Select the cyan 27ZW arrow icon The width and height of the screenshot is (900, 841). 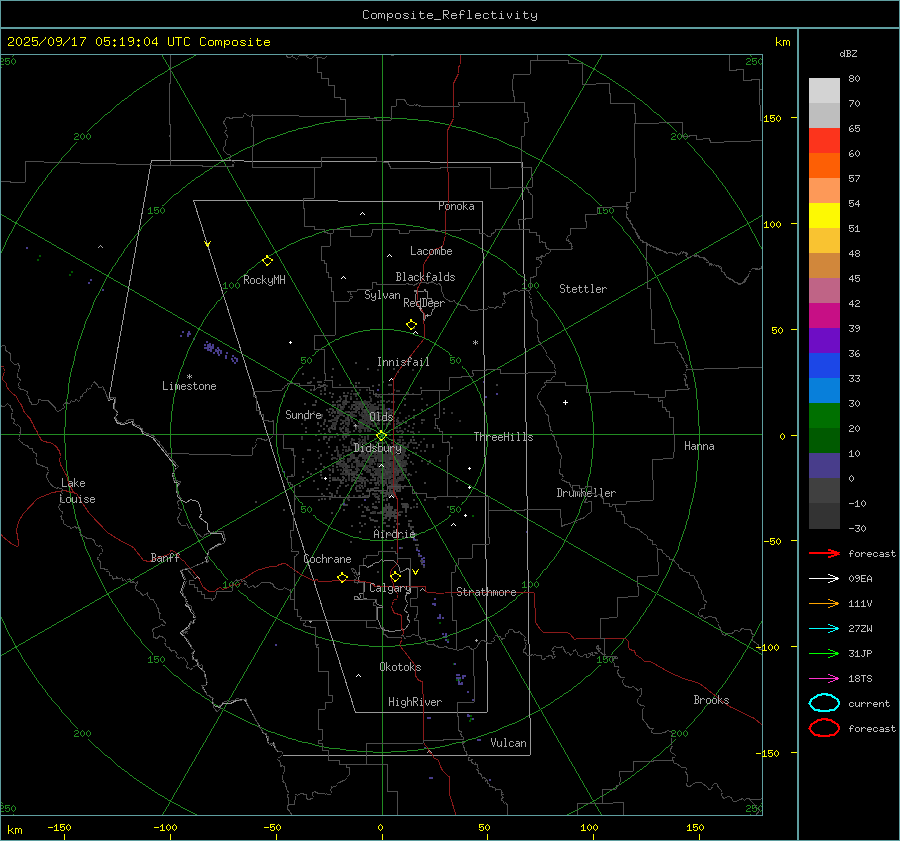coord(824,628)
